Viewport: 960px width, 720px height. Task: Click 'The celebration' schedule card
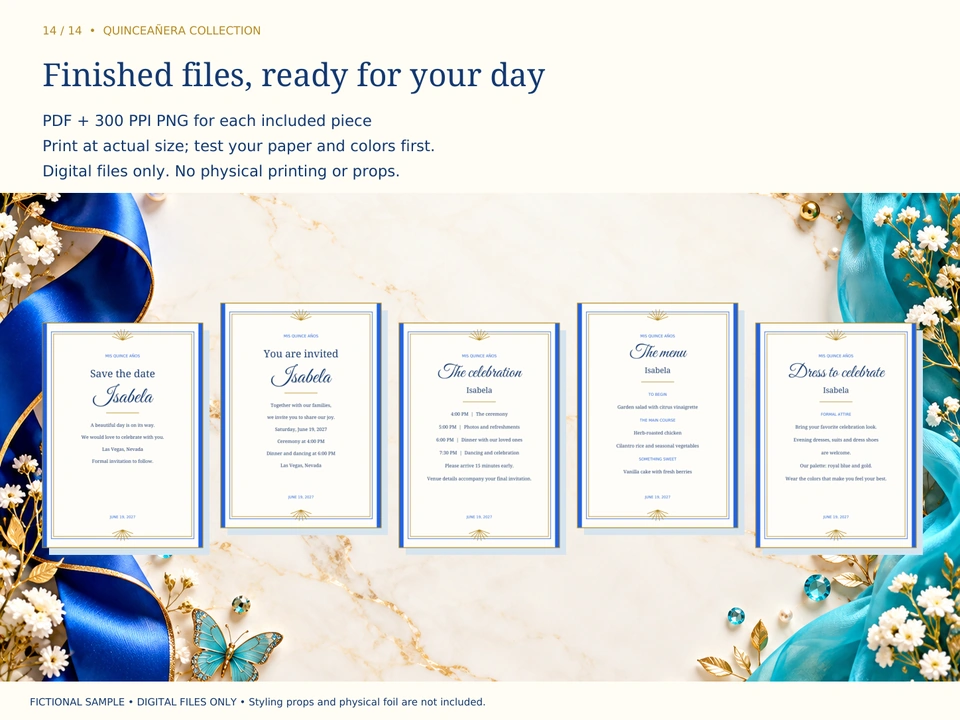pyautogui.click(x=479, y=435)
